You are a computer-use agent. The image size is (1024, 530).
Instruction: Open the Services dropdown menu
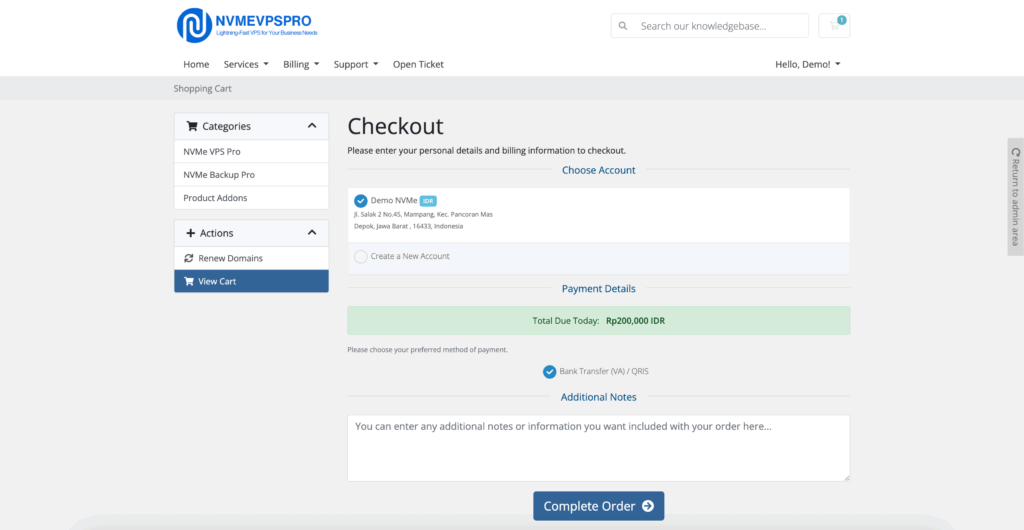[246, 64]
